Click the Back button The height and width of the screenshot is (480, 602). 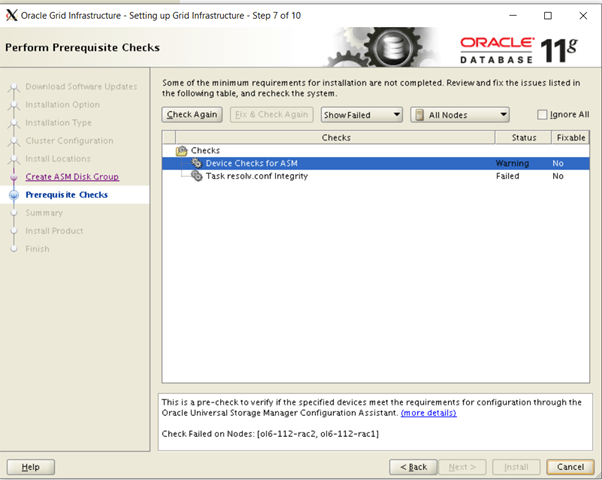tap(413, 467)
